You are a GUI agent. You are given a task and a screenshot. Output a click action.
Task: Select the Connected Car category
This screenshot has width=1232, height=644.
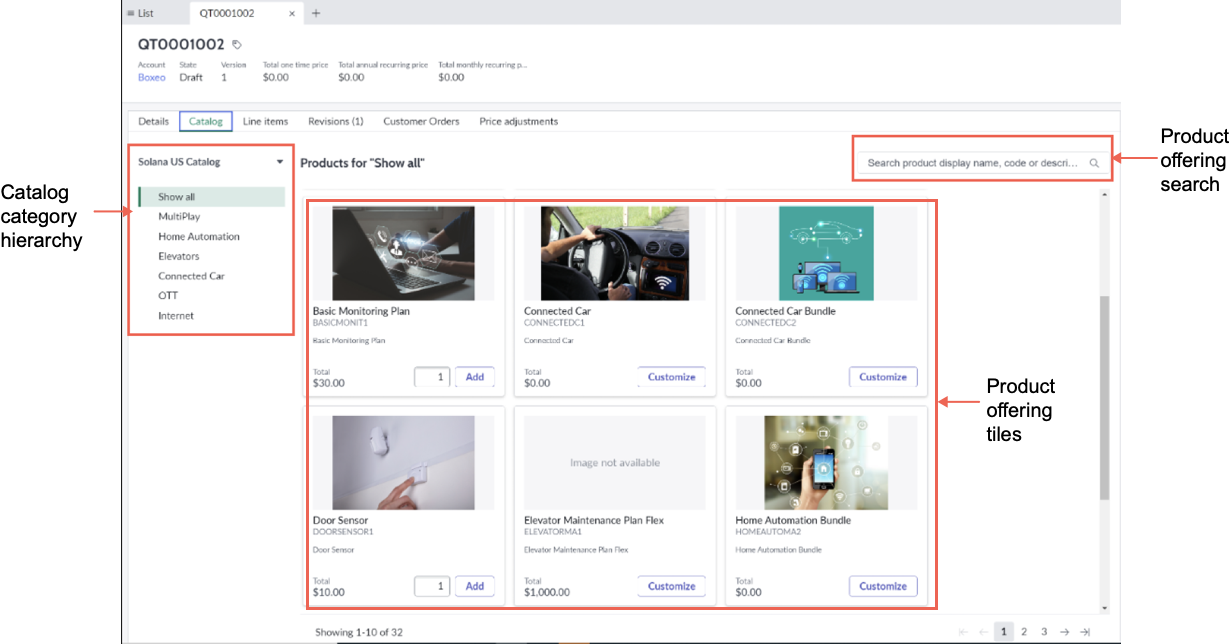click(x=191, y=276)
